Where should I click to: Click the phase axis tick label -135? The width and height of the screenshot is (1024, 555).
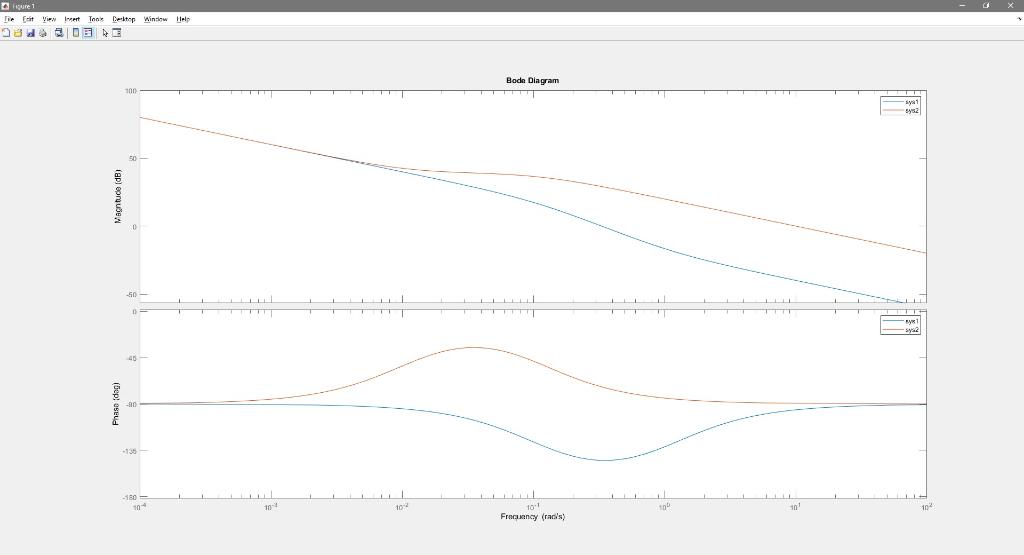pos(129,451)
